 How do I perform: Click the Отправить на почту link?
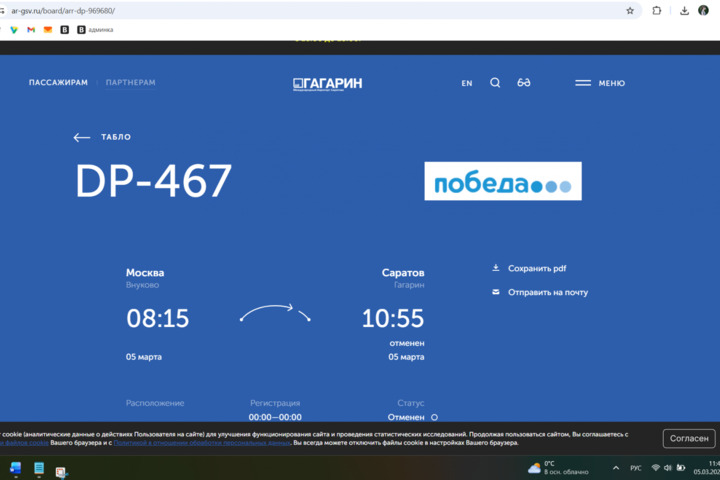(548, 293)
